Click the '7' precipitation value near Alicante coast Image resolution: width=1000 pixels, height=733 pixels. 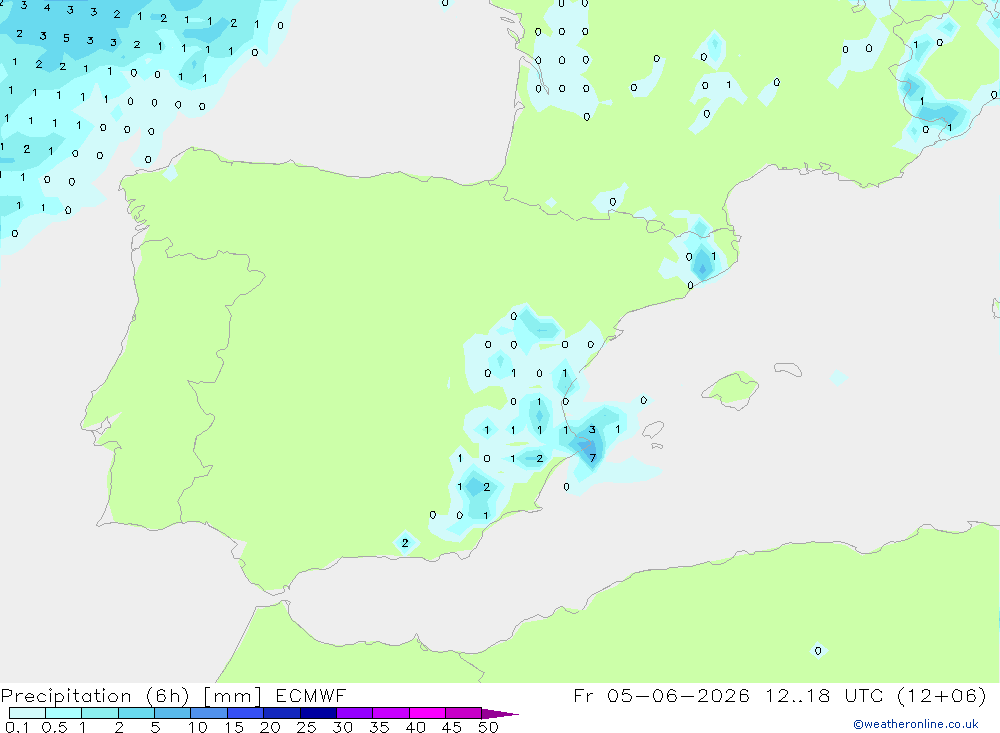pyautogui.click(x=592, y=458)
